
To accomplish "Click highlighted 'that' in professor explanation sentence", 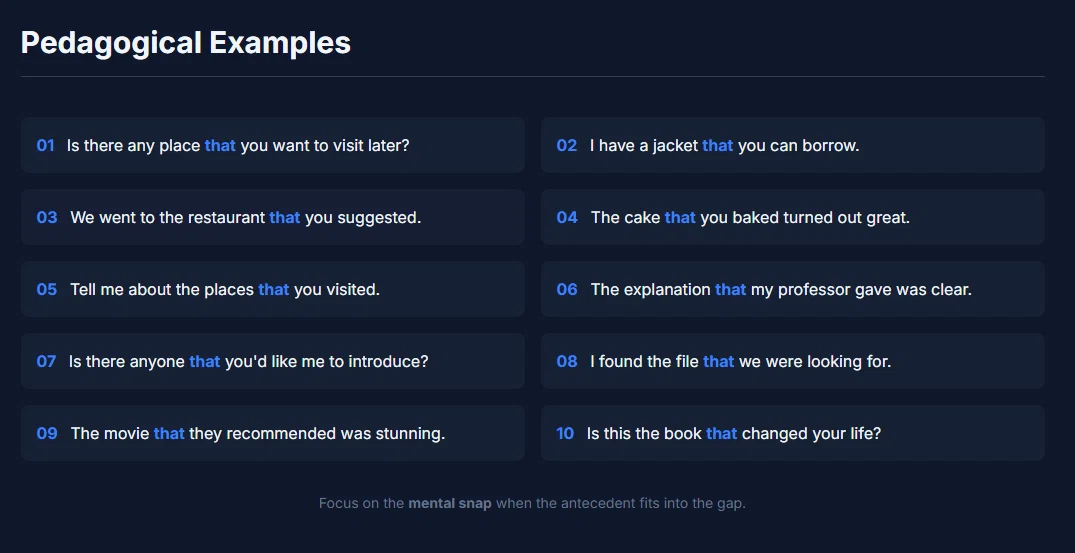I will point(730,289).
